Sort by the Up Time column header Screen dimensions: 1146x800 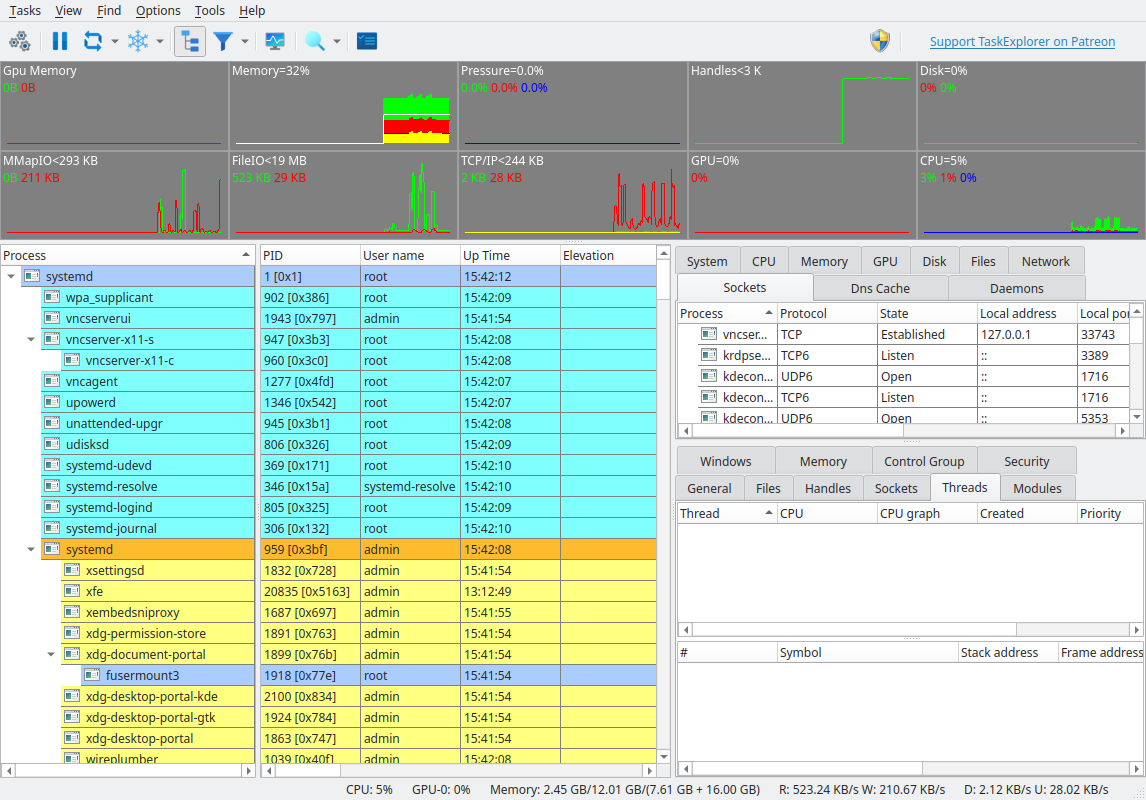pyautogui.click(x=510, y=255)
